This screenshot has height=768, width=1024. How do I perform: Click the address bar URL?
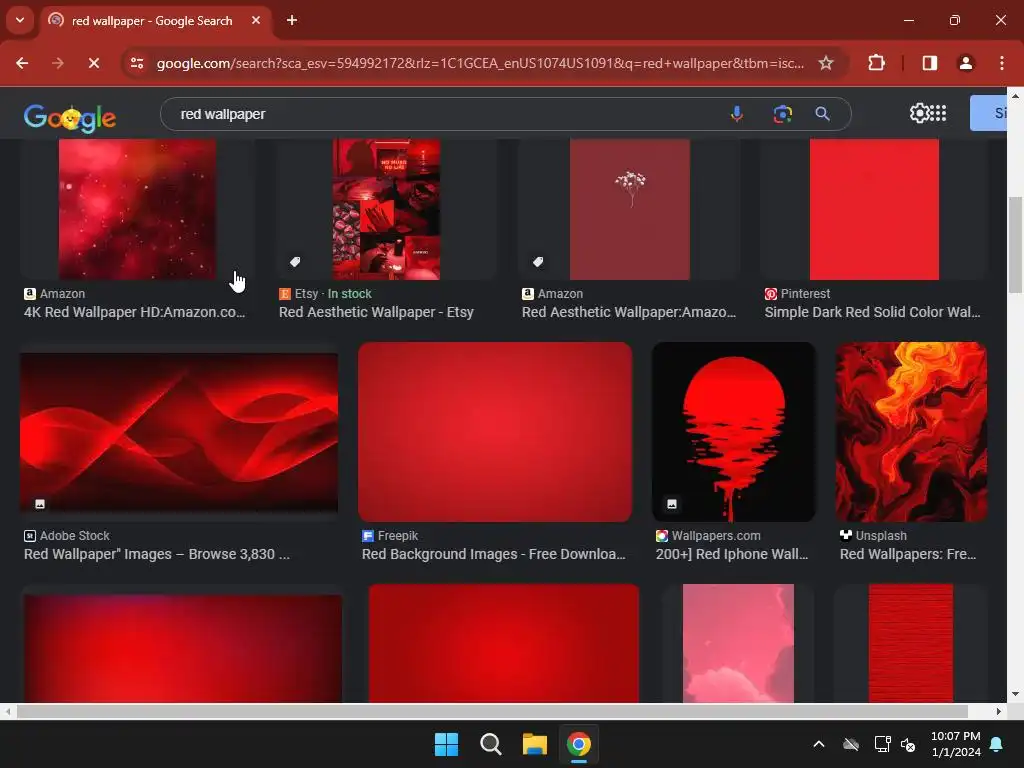tap(480, 63)
